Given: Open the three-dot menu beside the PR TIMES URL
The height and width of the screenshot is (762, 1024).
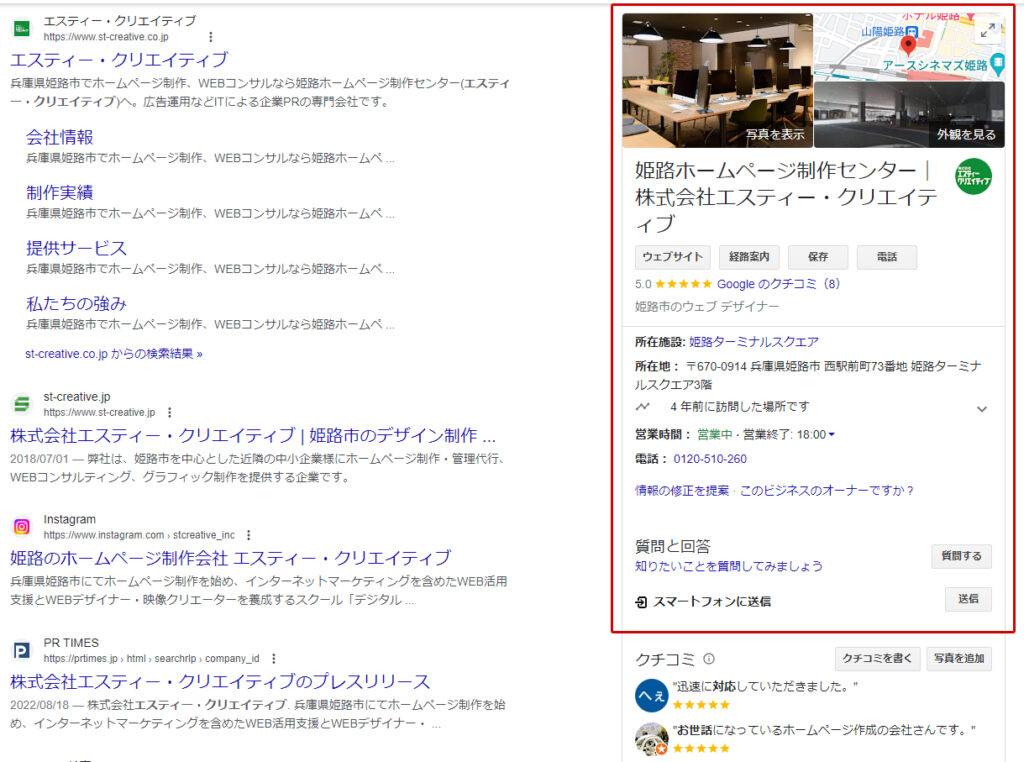Looking at the screenshot, I should (x=274, y=658).
